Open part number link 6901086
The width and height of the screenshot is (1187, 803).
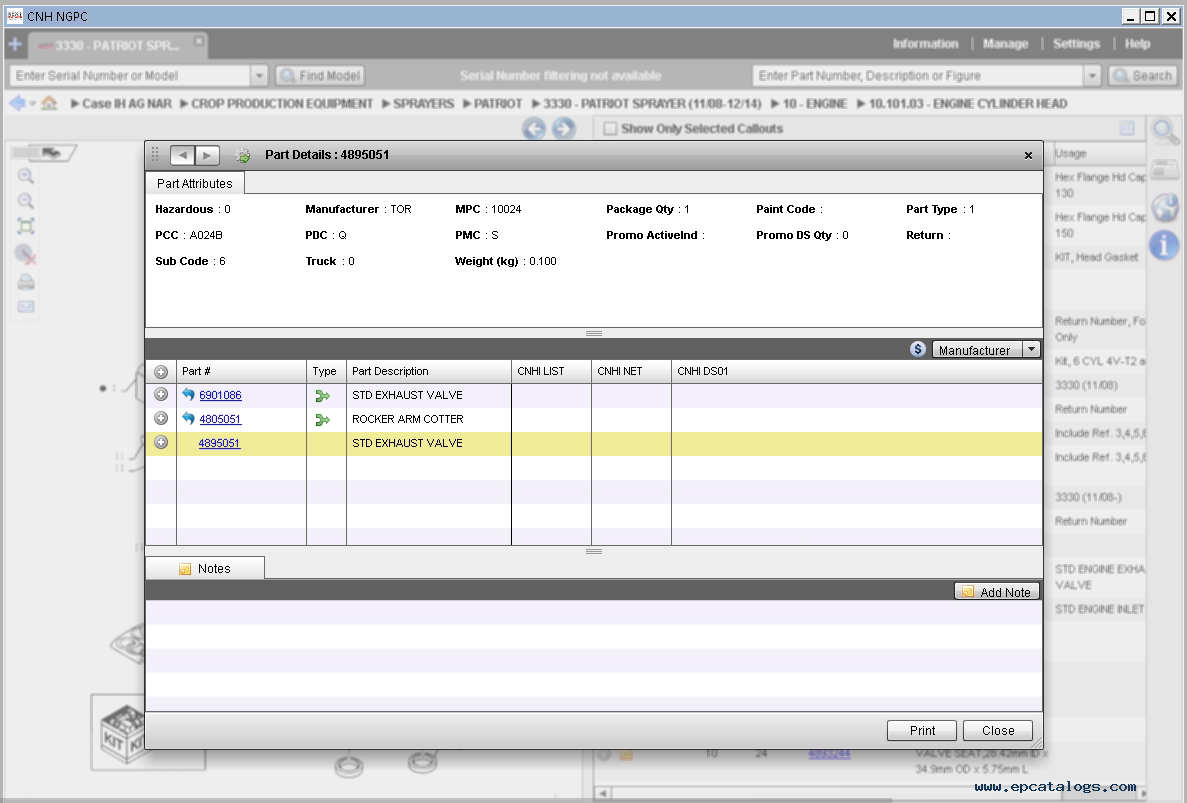click(220, 395)
